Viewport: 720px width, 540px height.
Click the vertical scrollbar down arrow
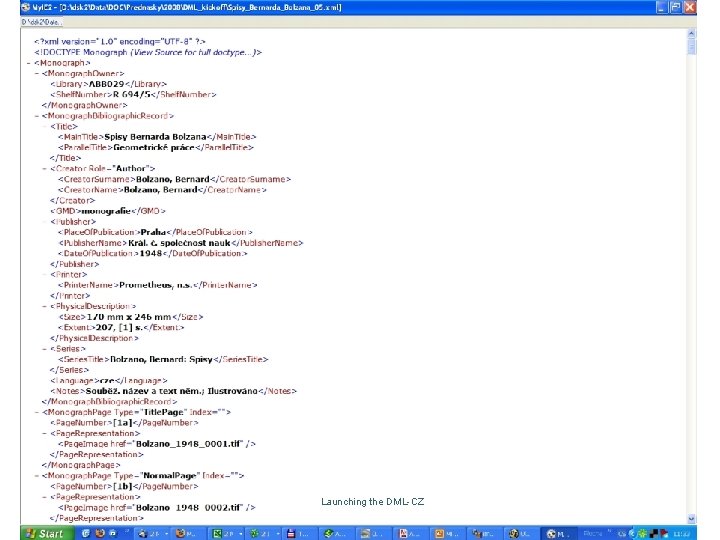pos(692,518)
